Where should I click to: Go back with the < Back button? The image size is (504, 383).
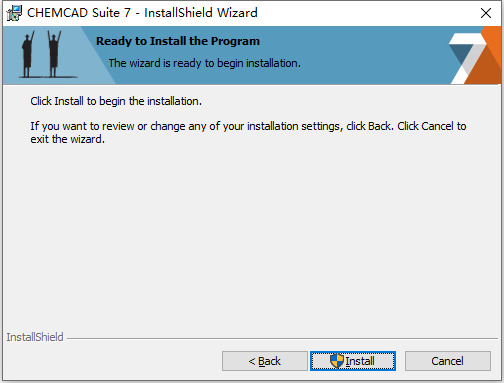(265, 361)
